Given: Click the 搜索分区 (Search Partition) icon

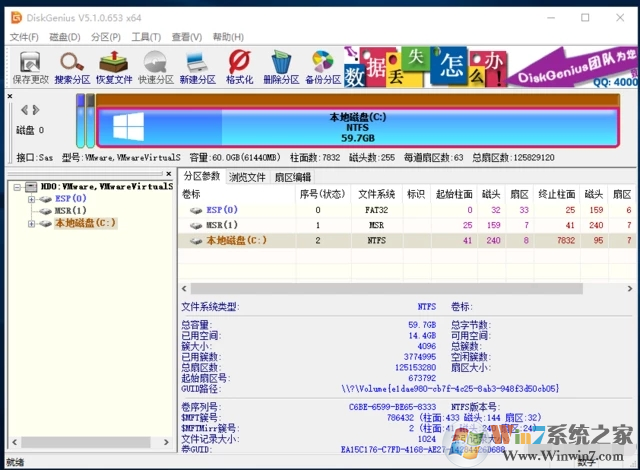Looking at the screenshot, I should coord(72,65).
